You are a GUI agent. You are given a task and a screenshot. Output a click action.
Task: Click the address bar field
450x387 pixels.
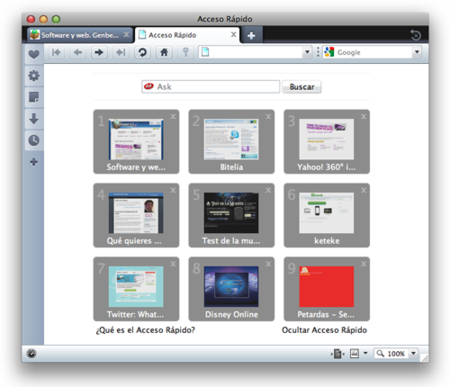(255, 52)
